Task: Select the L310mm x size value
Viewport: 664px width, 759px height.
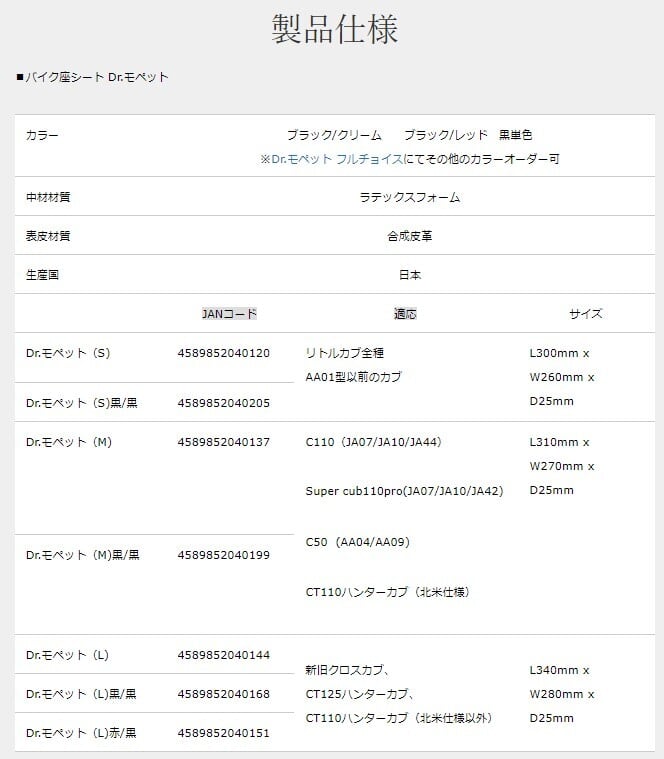Action: (559, 442)
